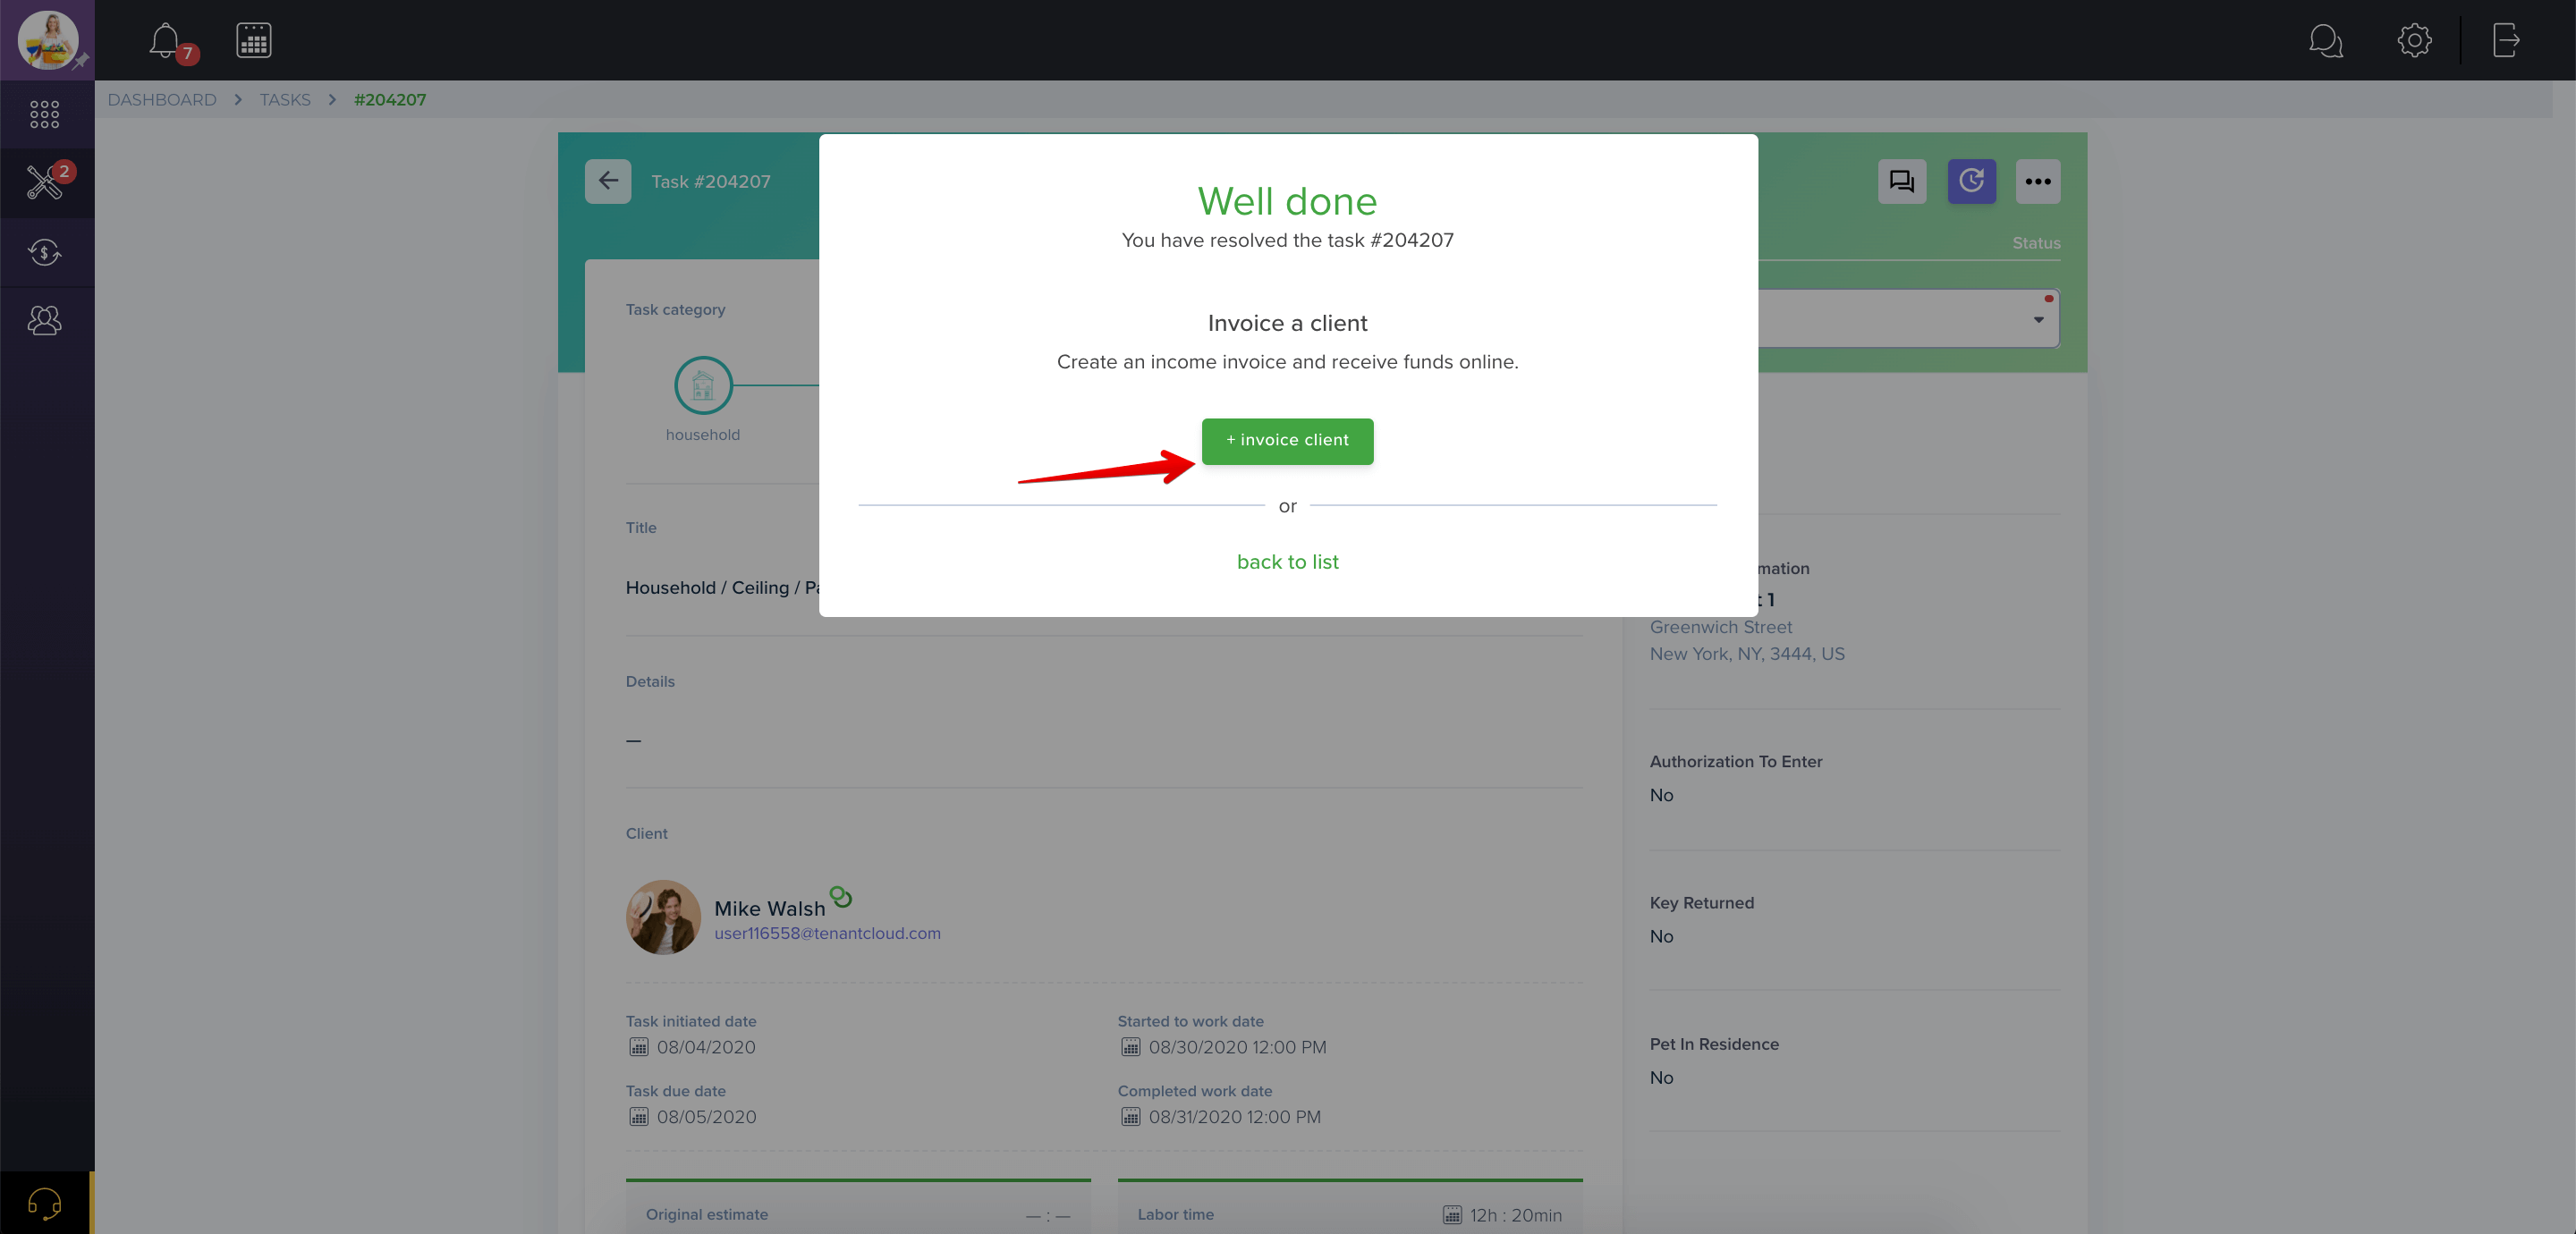The image size is (2576, 1234).
Task: Click the New York, NY, 3444, US line
Action: (x=1747, y=654)
